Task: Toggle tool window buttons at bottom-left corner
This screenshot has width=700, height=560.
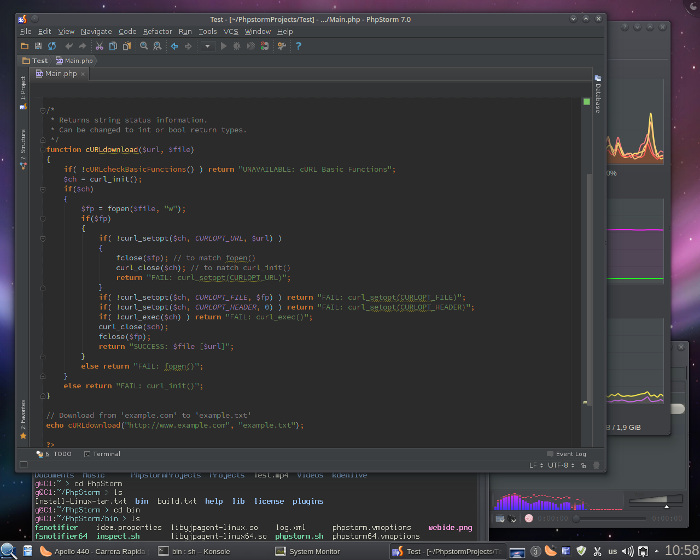Action: click(x=24, y=464)
